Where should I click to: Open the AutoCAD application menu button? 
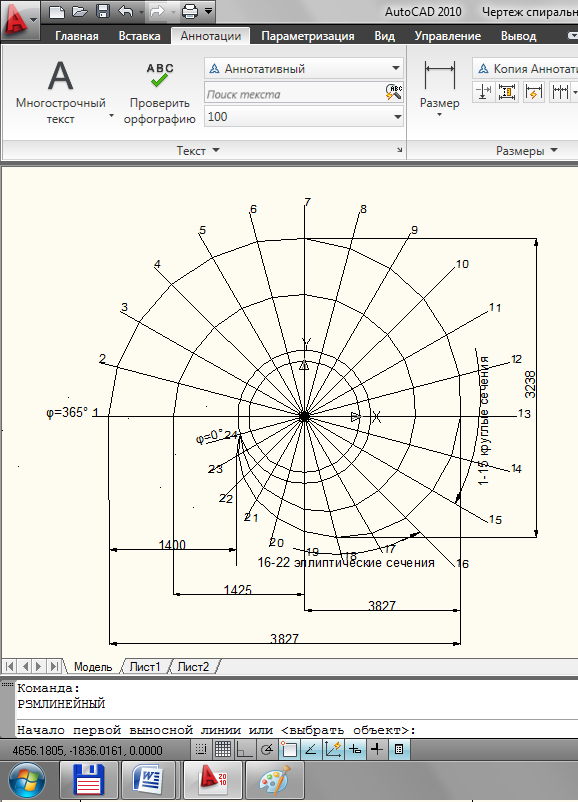(x=19, y=19)
